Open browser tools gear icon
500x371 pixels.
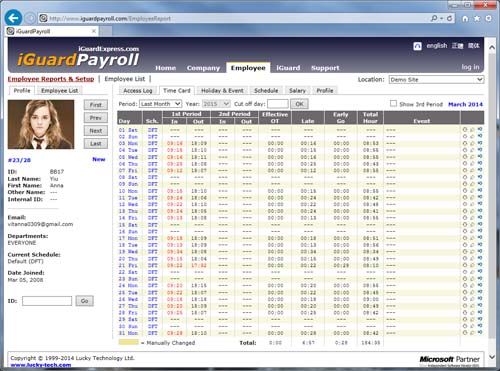coord(488,19)
